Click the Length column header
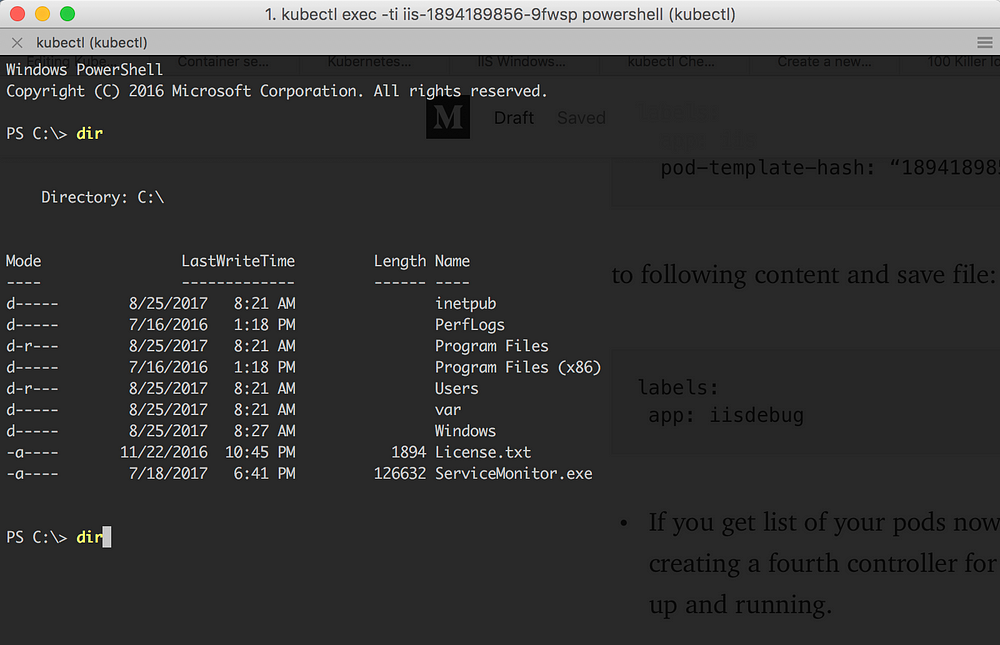The height and width of the screenshot is (645, 1000). click(399, 261)
